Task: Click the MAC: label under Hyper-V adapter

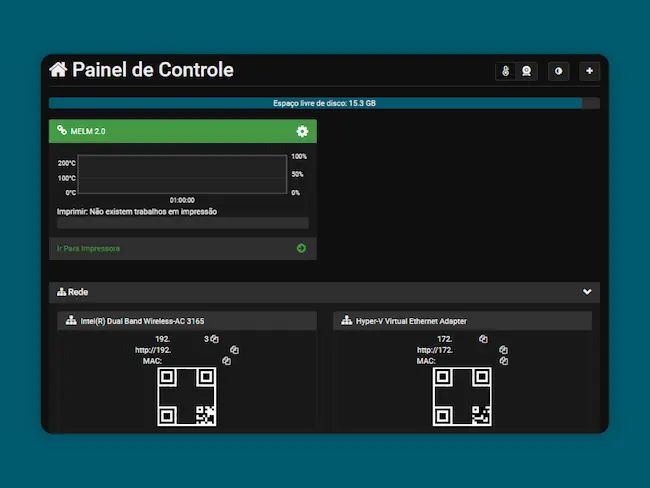Action: point(426,361)
